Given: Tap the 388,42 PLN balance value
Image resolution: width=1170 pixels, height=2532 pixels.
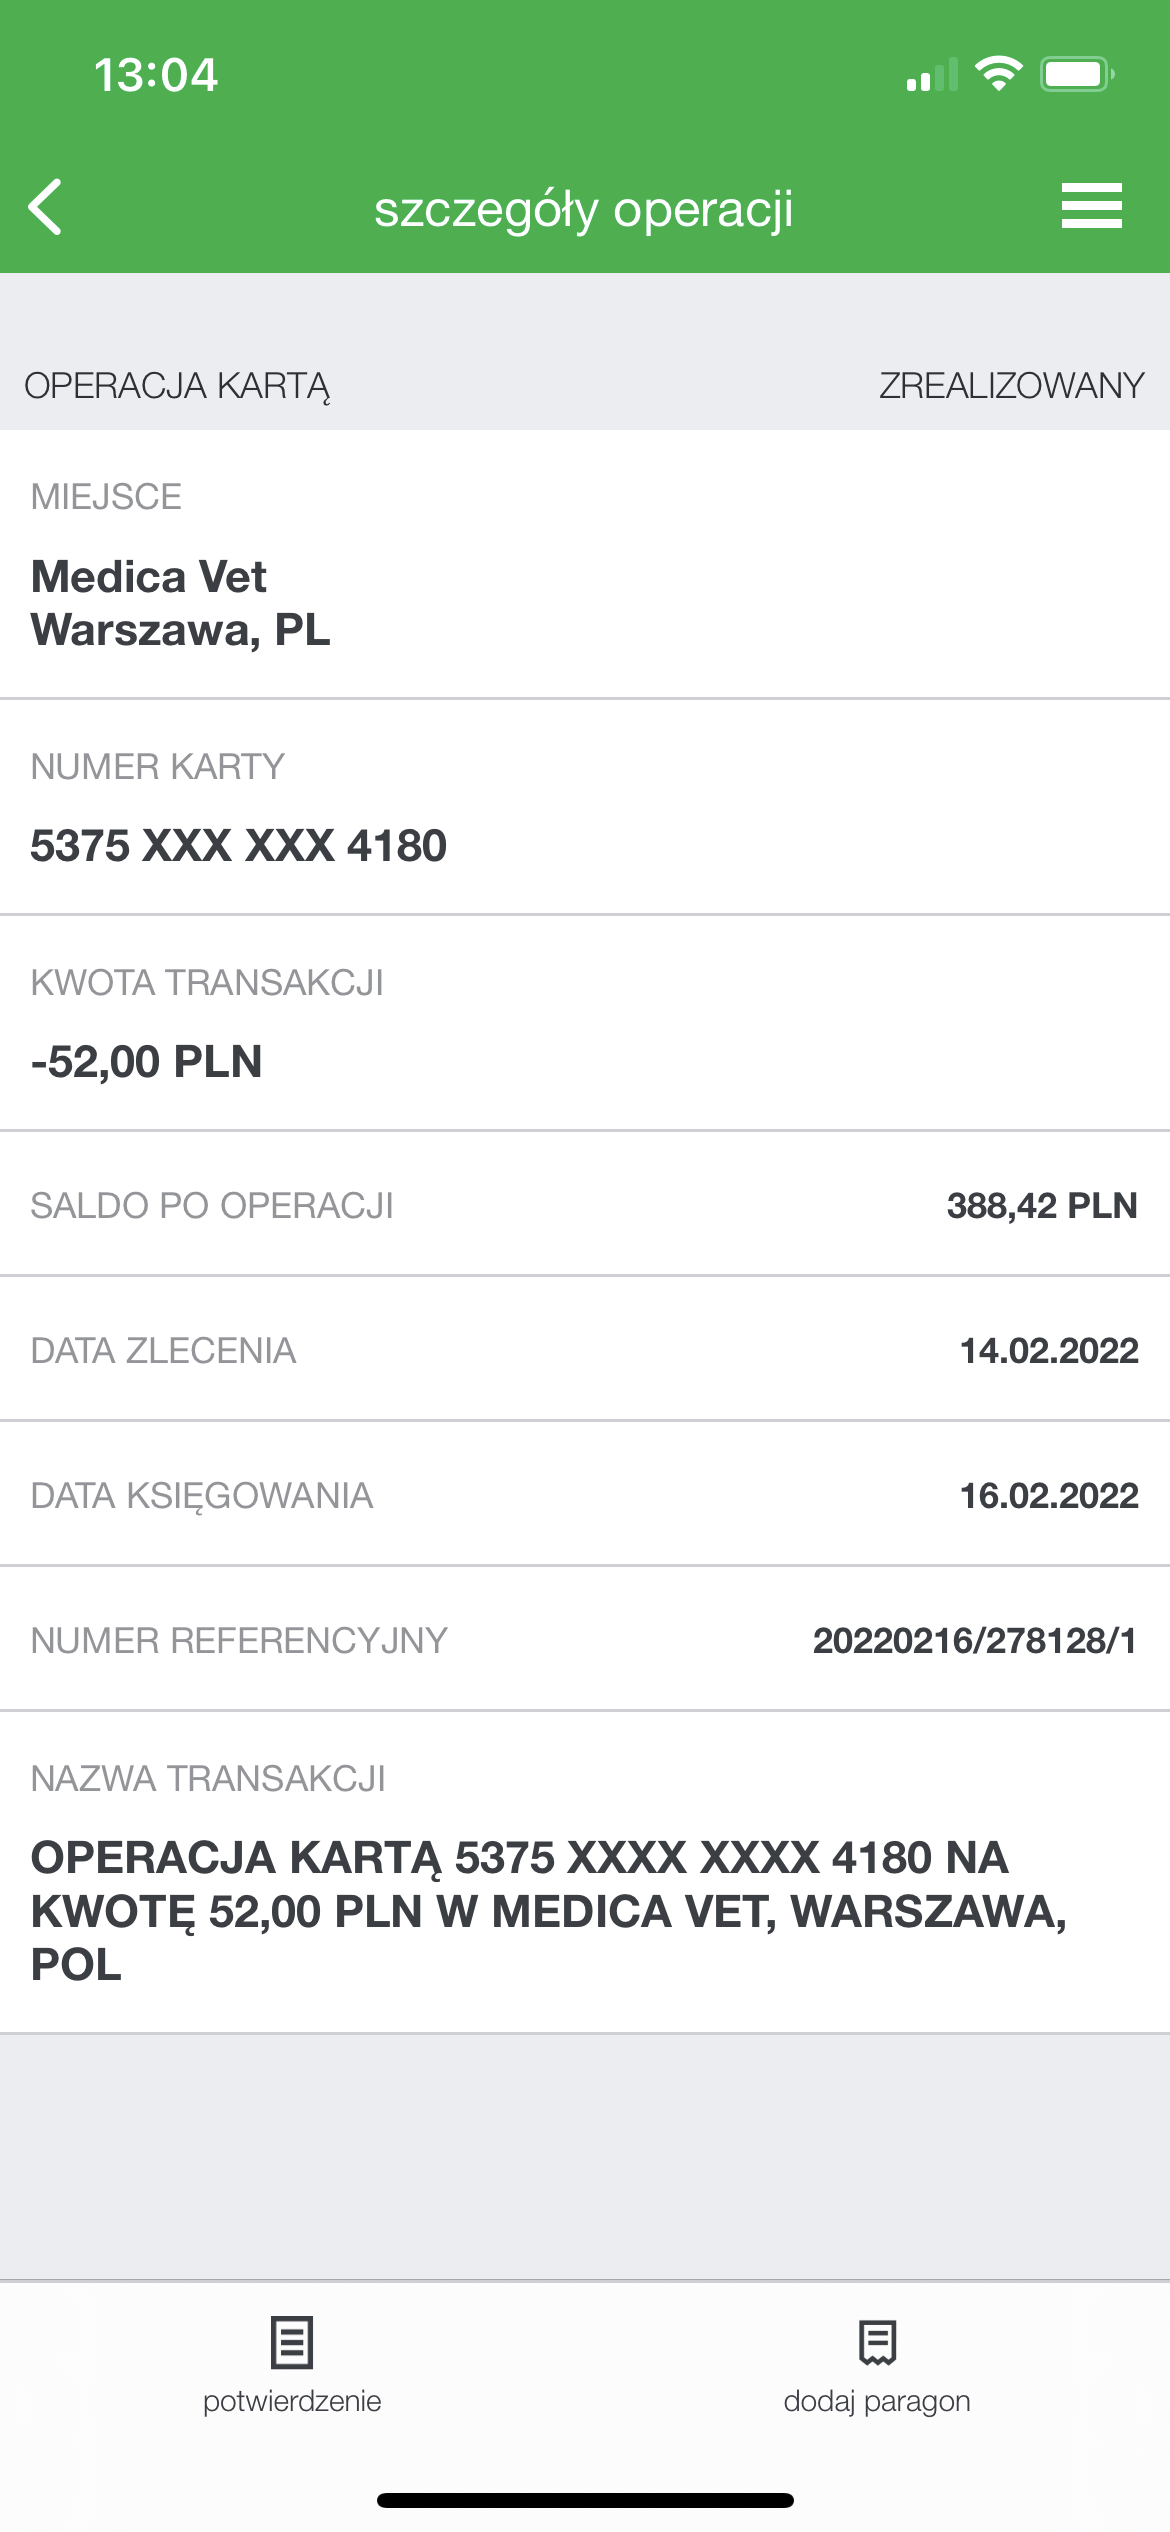Looking at the screenshot, I should coord(1042,1205).
